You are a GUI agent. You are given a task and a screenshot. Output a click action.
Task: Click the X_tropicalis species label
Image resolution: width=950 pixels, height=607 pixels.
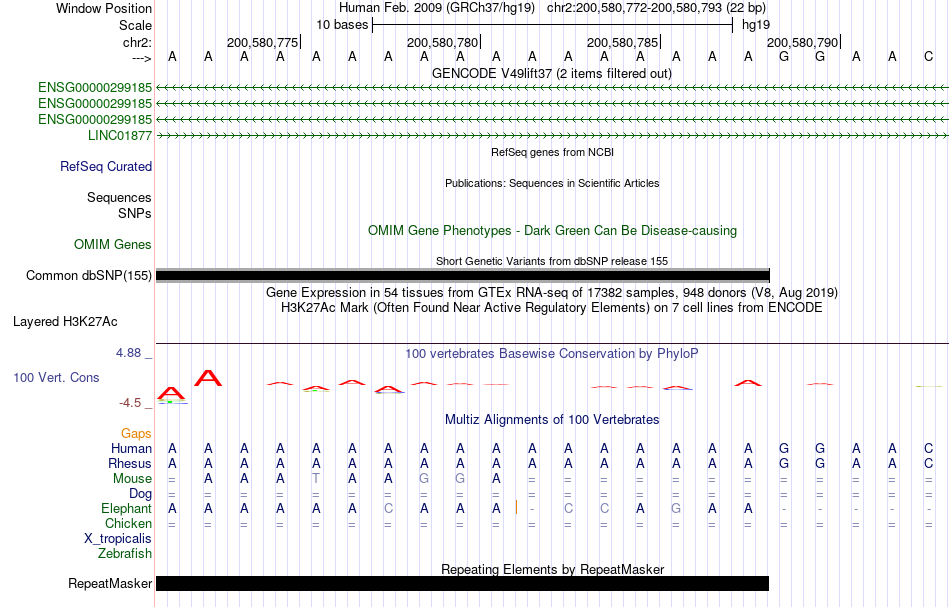point(118,539)
